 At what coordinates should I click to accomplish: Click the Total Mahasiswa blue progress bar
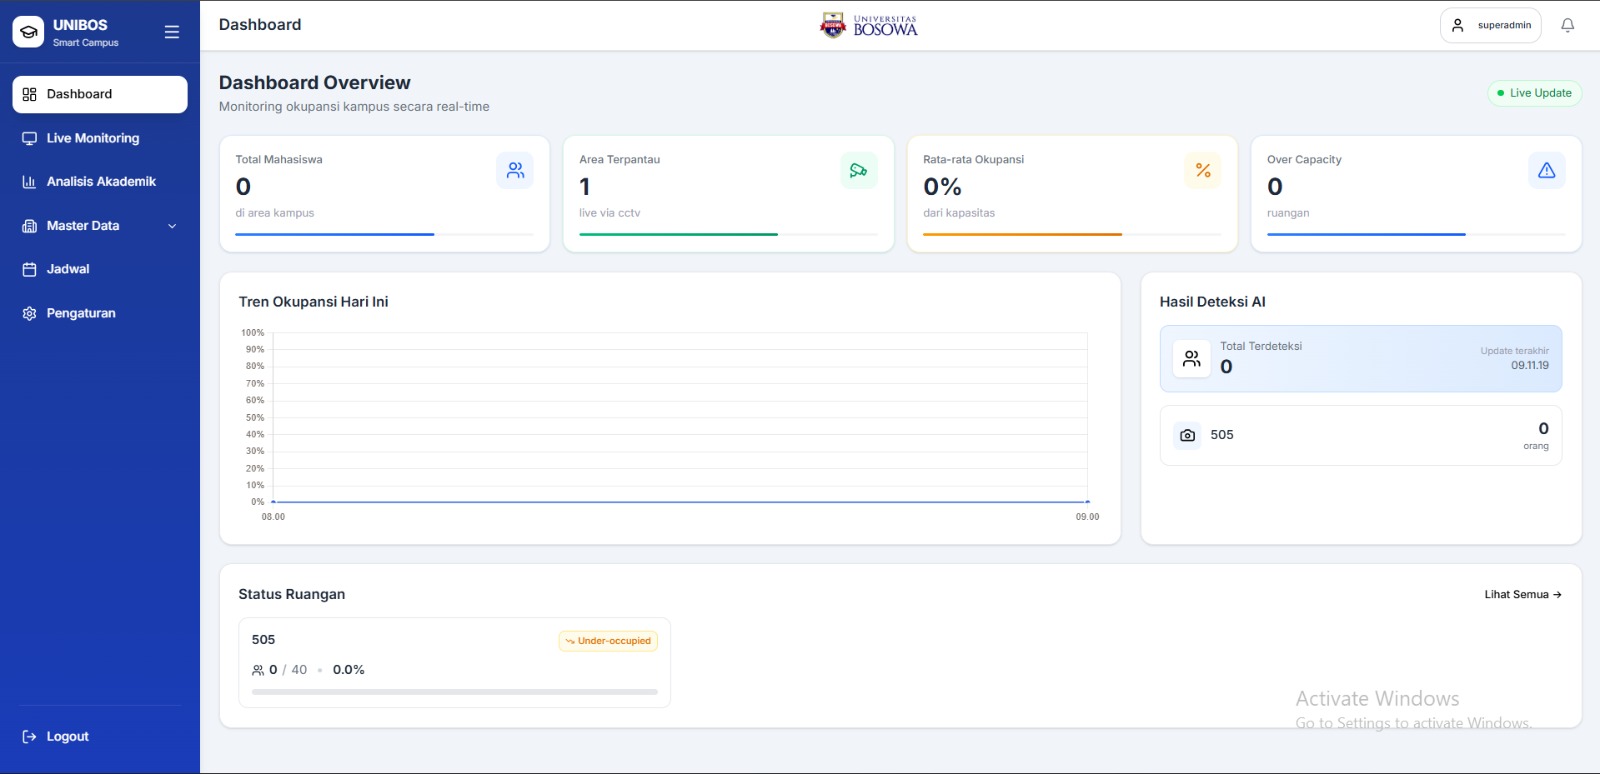[x=335, y=234]
